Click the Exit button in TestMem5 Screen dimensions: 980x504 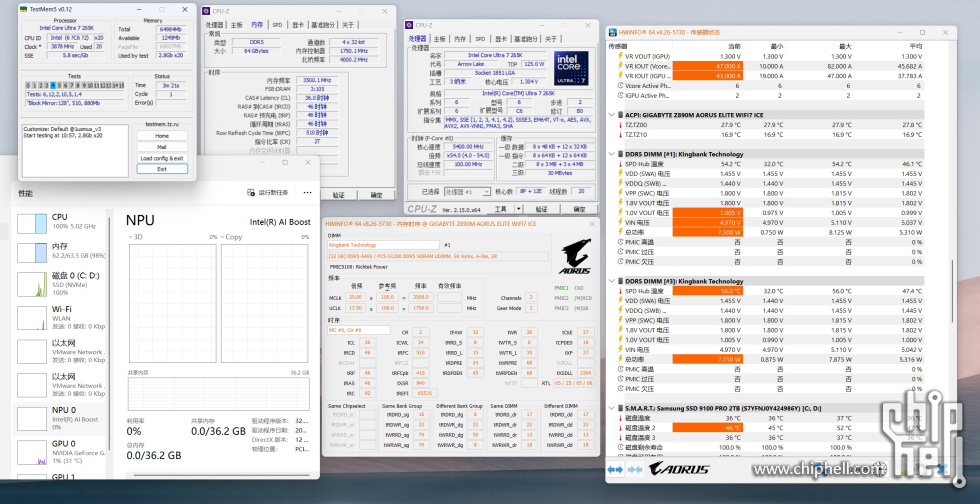click(162, 169)
